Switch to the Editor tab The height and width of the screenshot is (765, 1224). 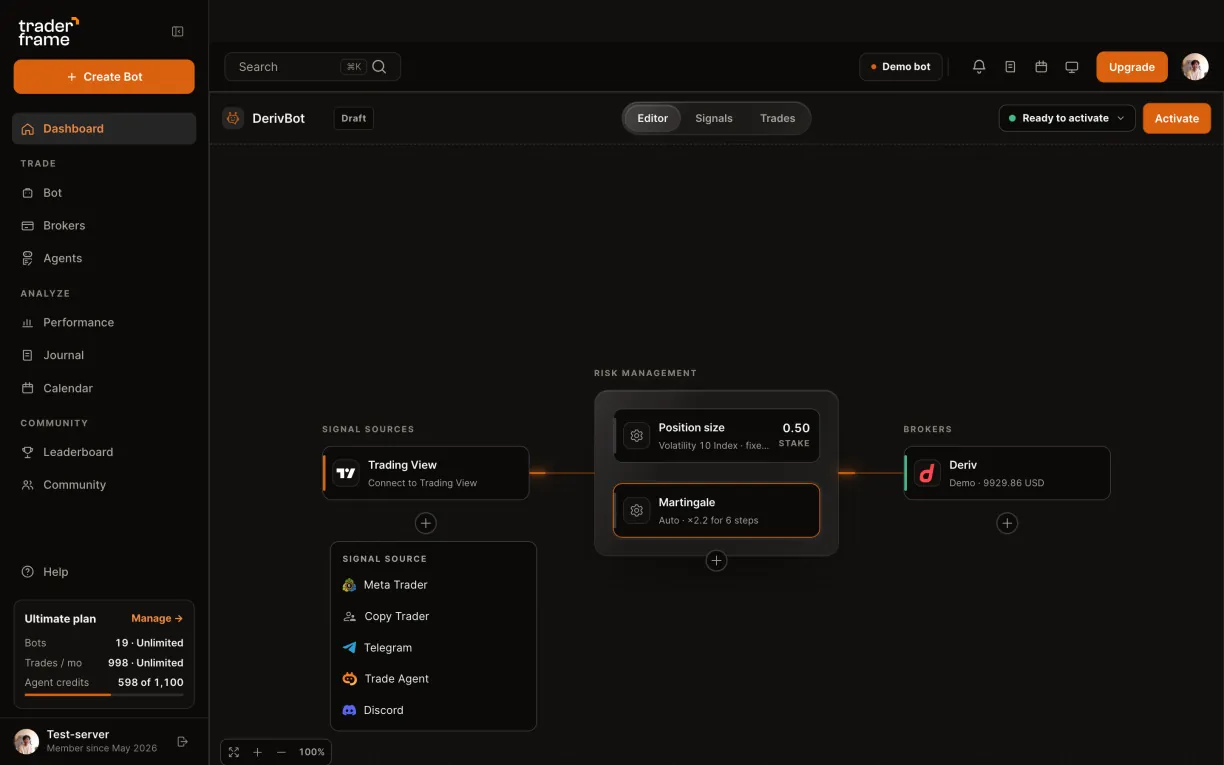tap(653, 118)
